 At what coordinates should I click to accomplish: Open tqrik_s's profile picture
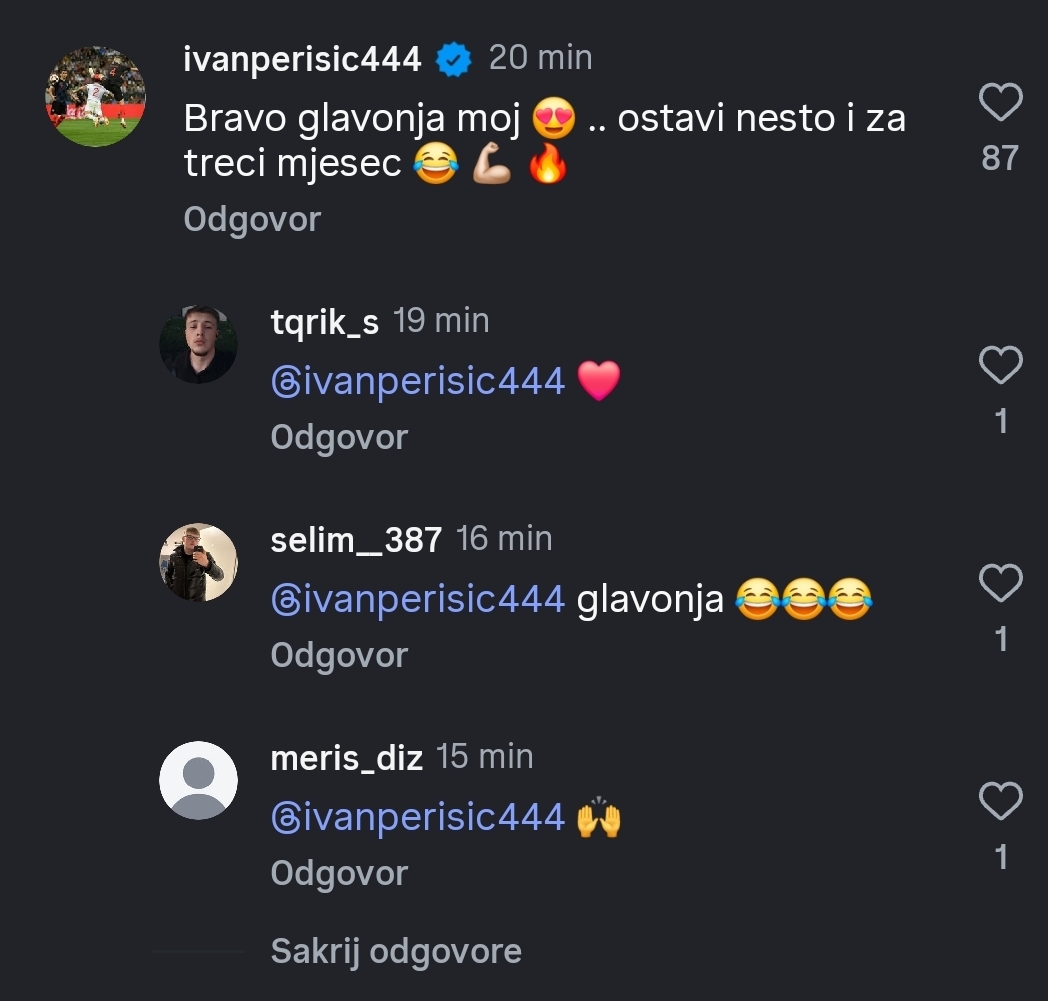click(198, 344)
